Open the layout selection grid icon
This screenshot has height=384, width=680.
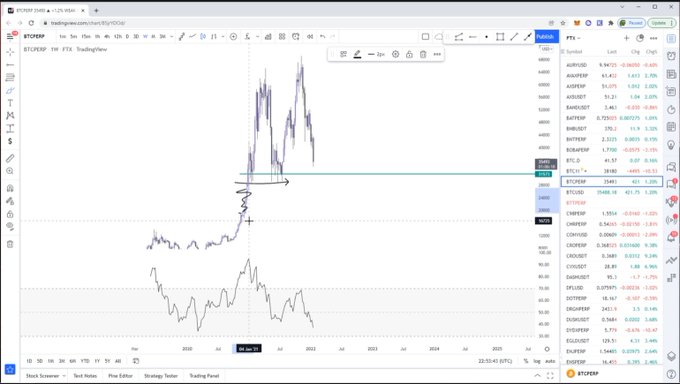(282, 36)
